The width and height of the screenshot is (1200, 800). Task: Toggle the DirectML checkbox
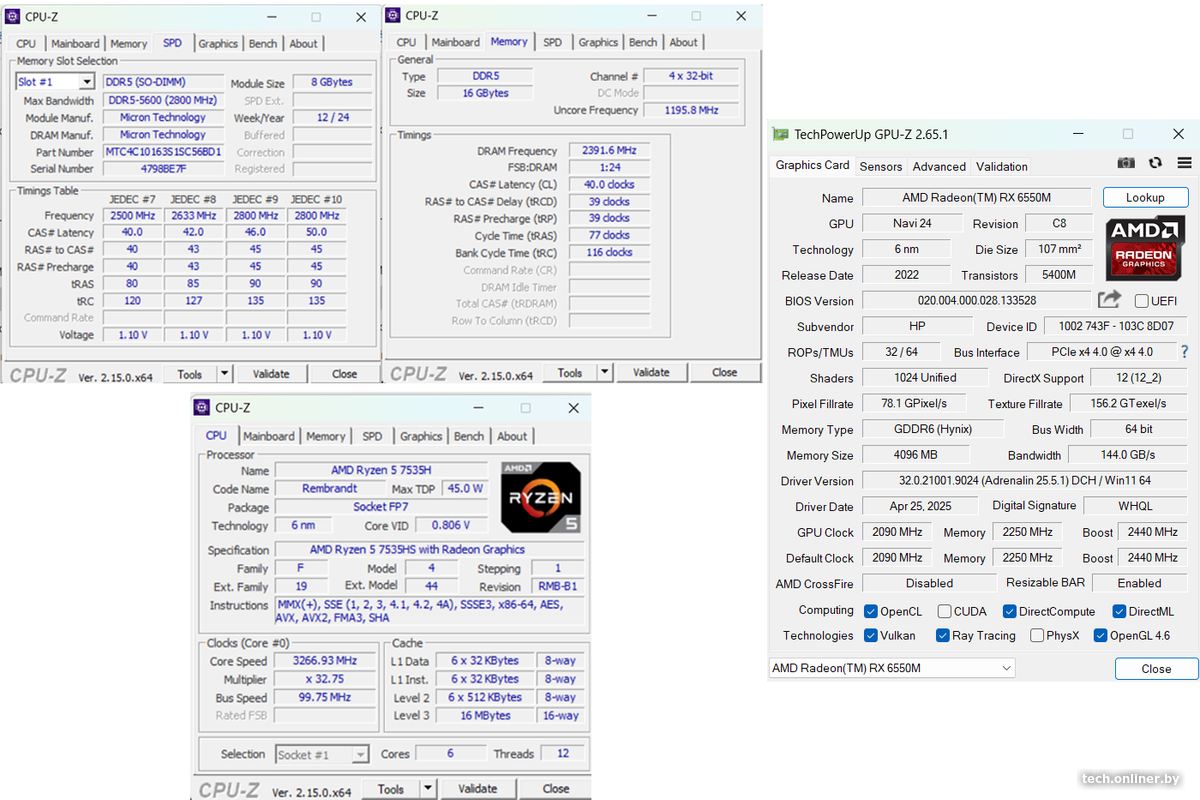click(1119, 611)
